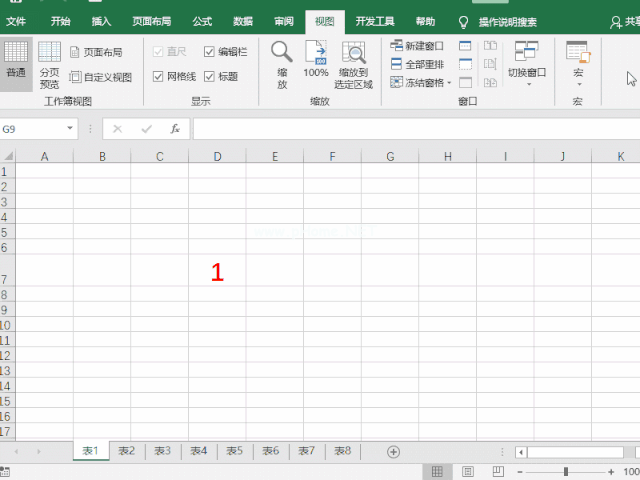Reset zoom to 100%
This screenshot has height=480, width=640.
coord(316,59)
